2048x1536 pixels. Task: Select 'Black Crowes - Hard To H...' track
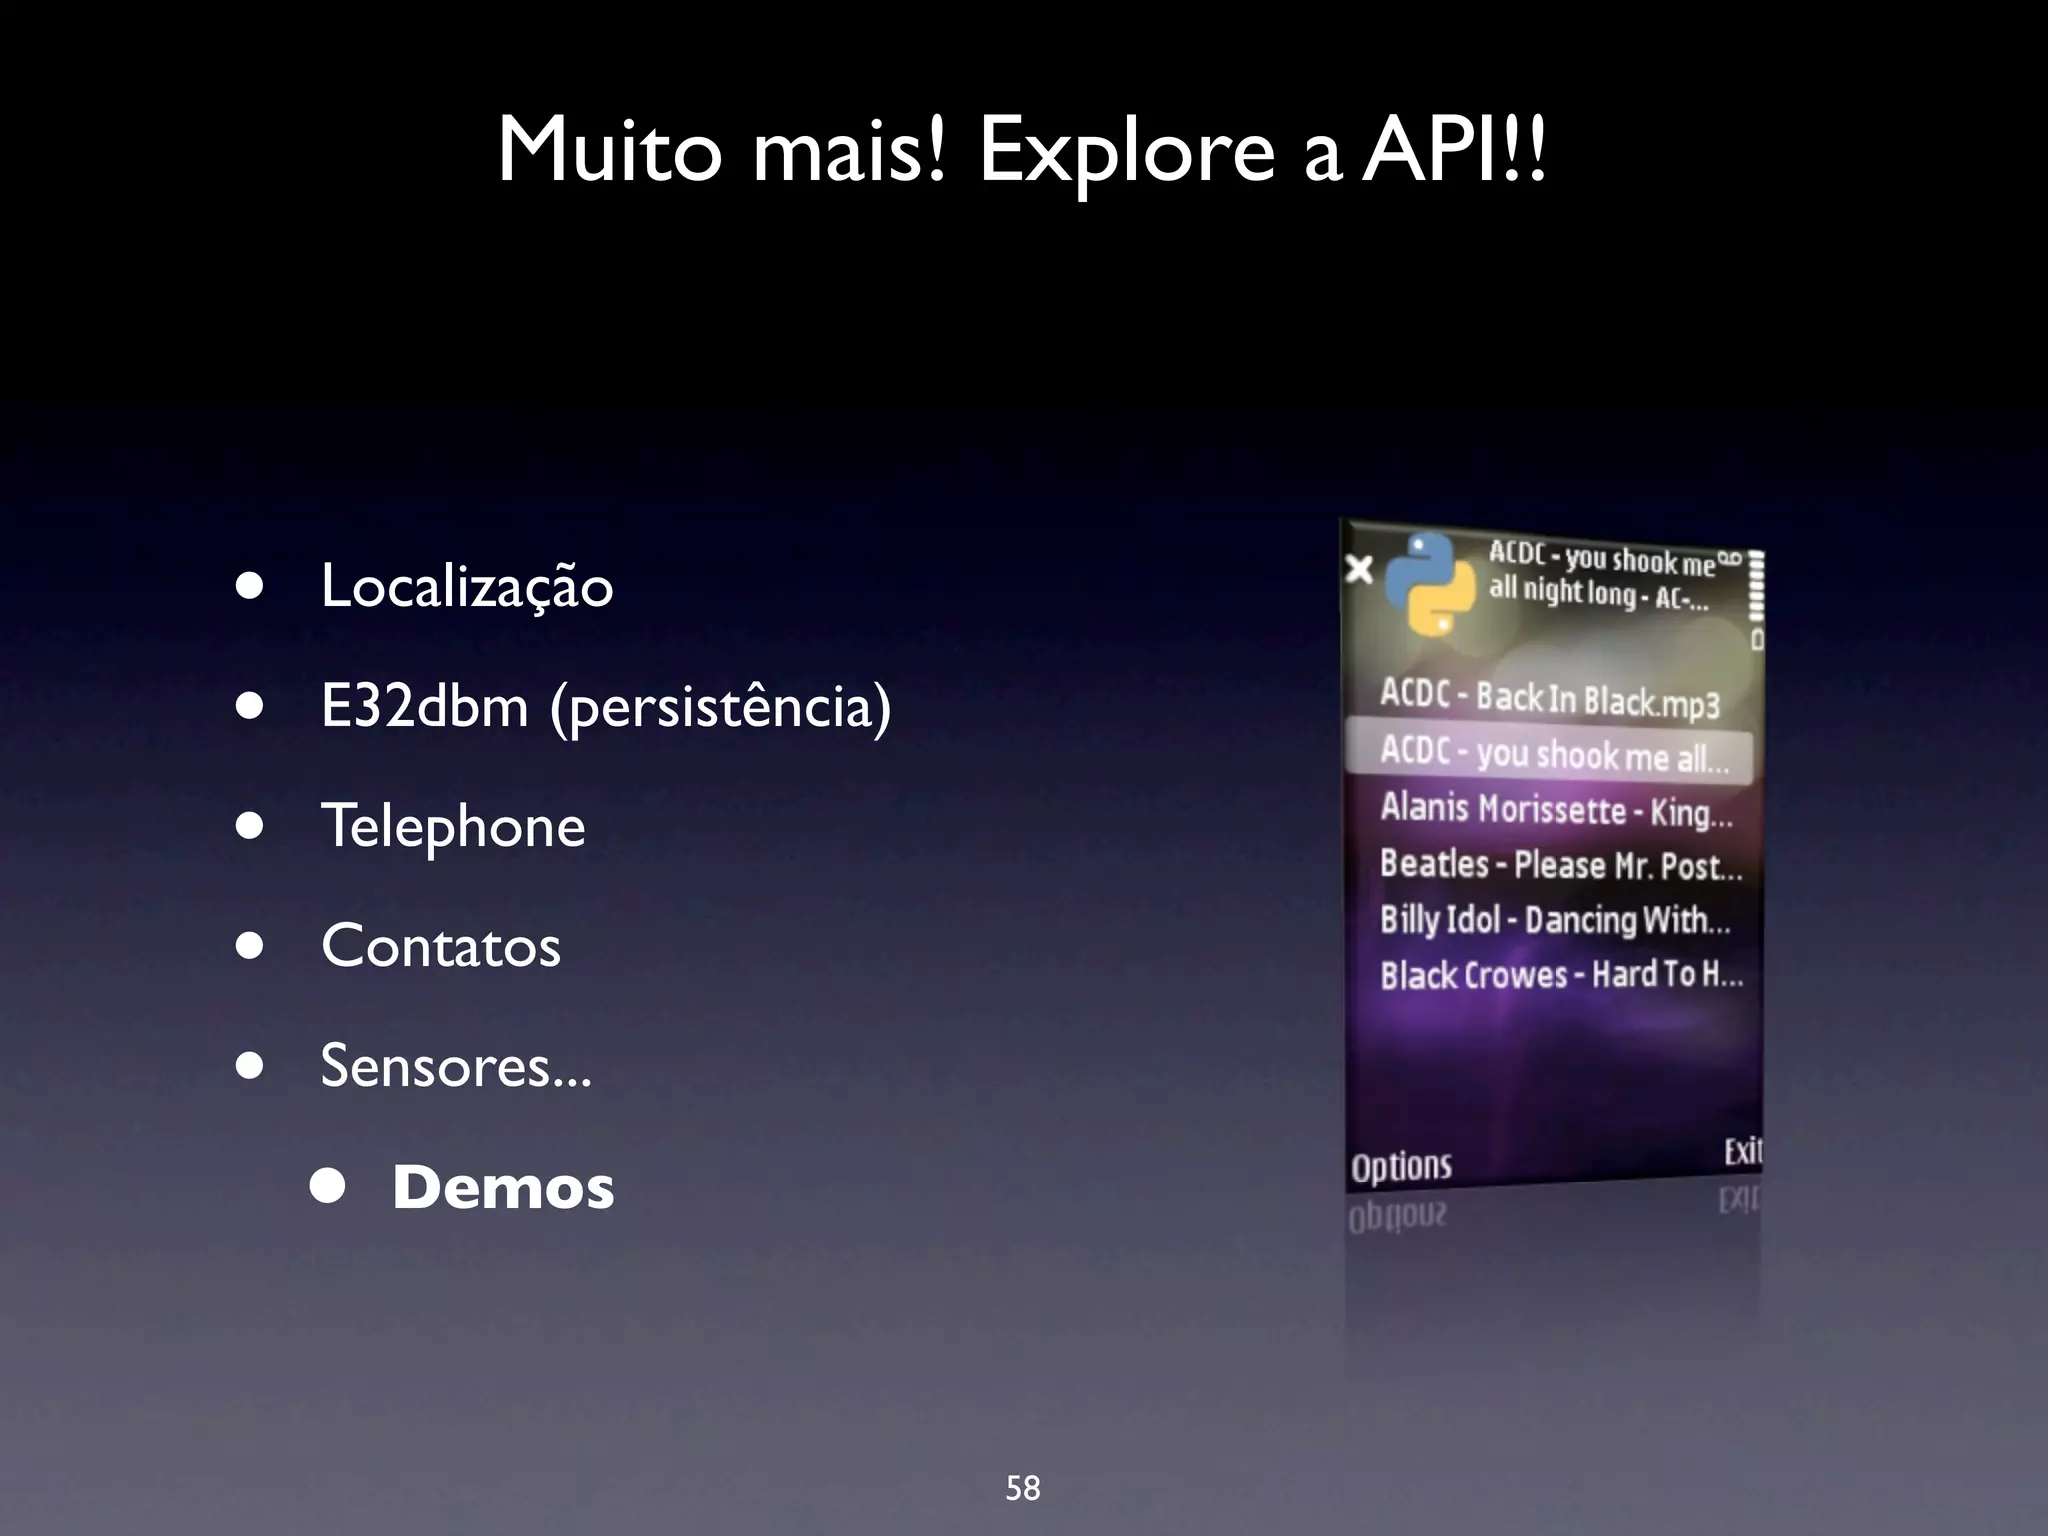1561,974
